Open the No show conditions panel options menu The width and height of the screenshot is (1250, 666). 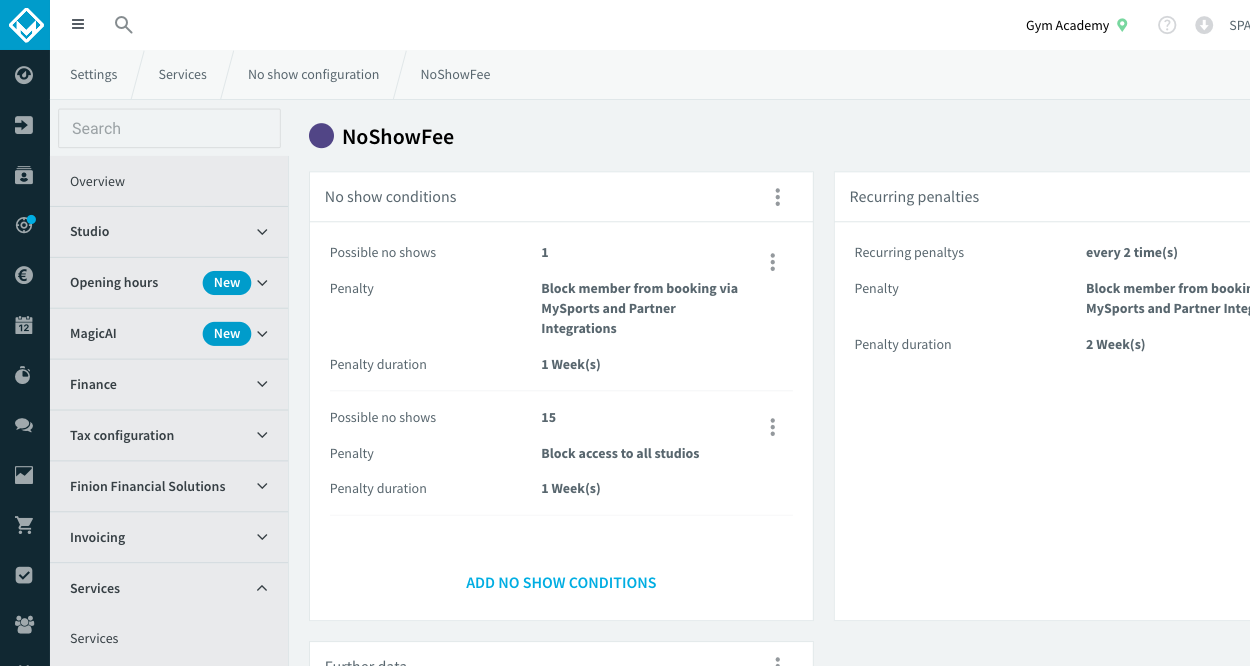click(777, 197)
